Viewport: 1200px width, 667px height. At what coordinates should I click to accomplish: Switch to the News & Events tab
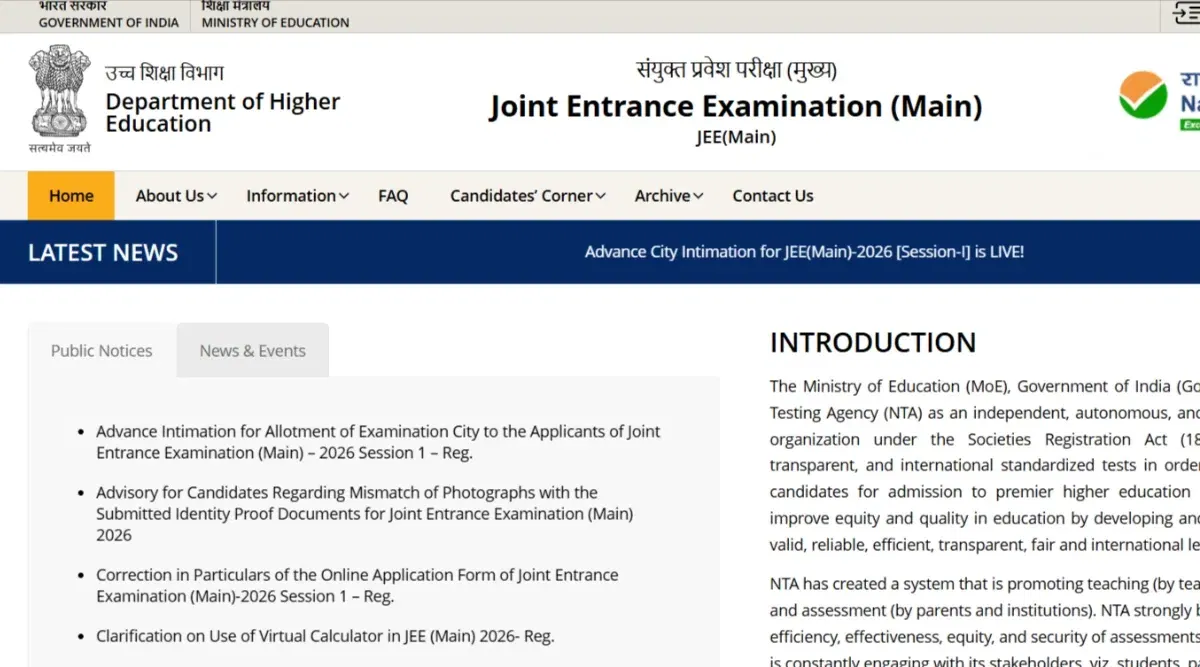point(252,351)
